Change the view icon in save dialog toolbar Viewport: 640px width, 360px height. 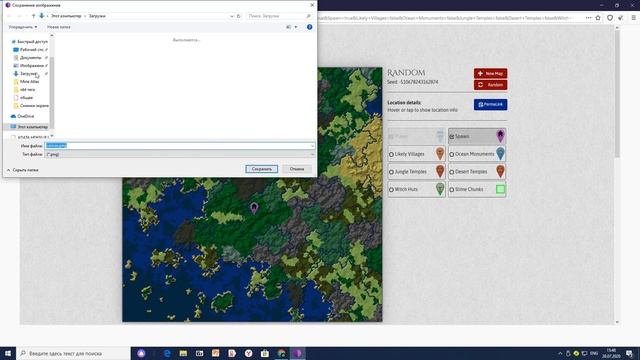pos(289,27)
